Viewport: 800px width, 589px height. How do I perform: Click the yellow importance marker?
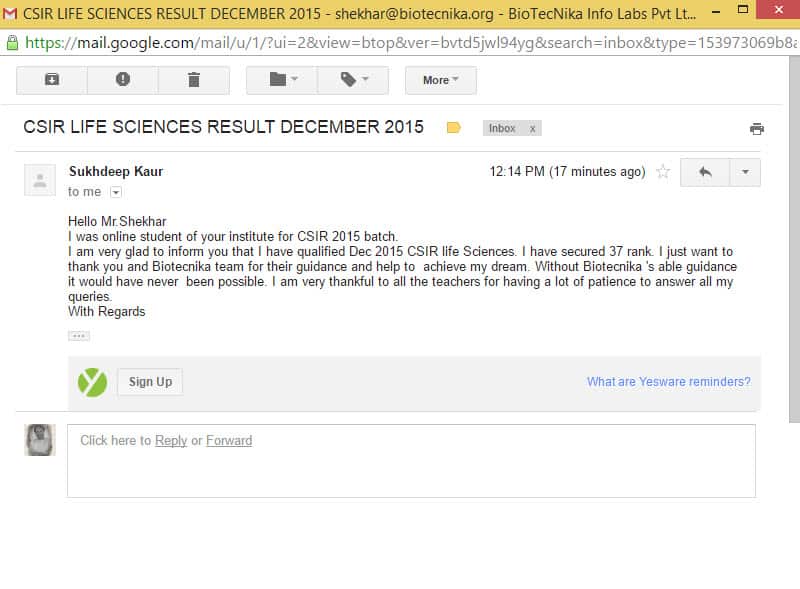point(454,128)
